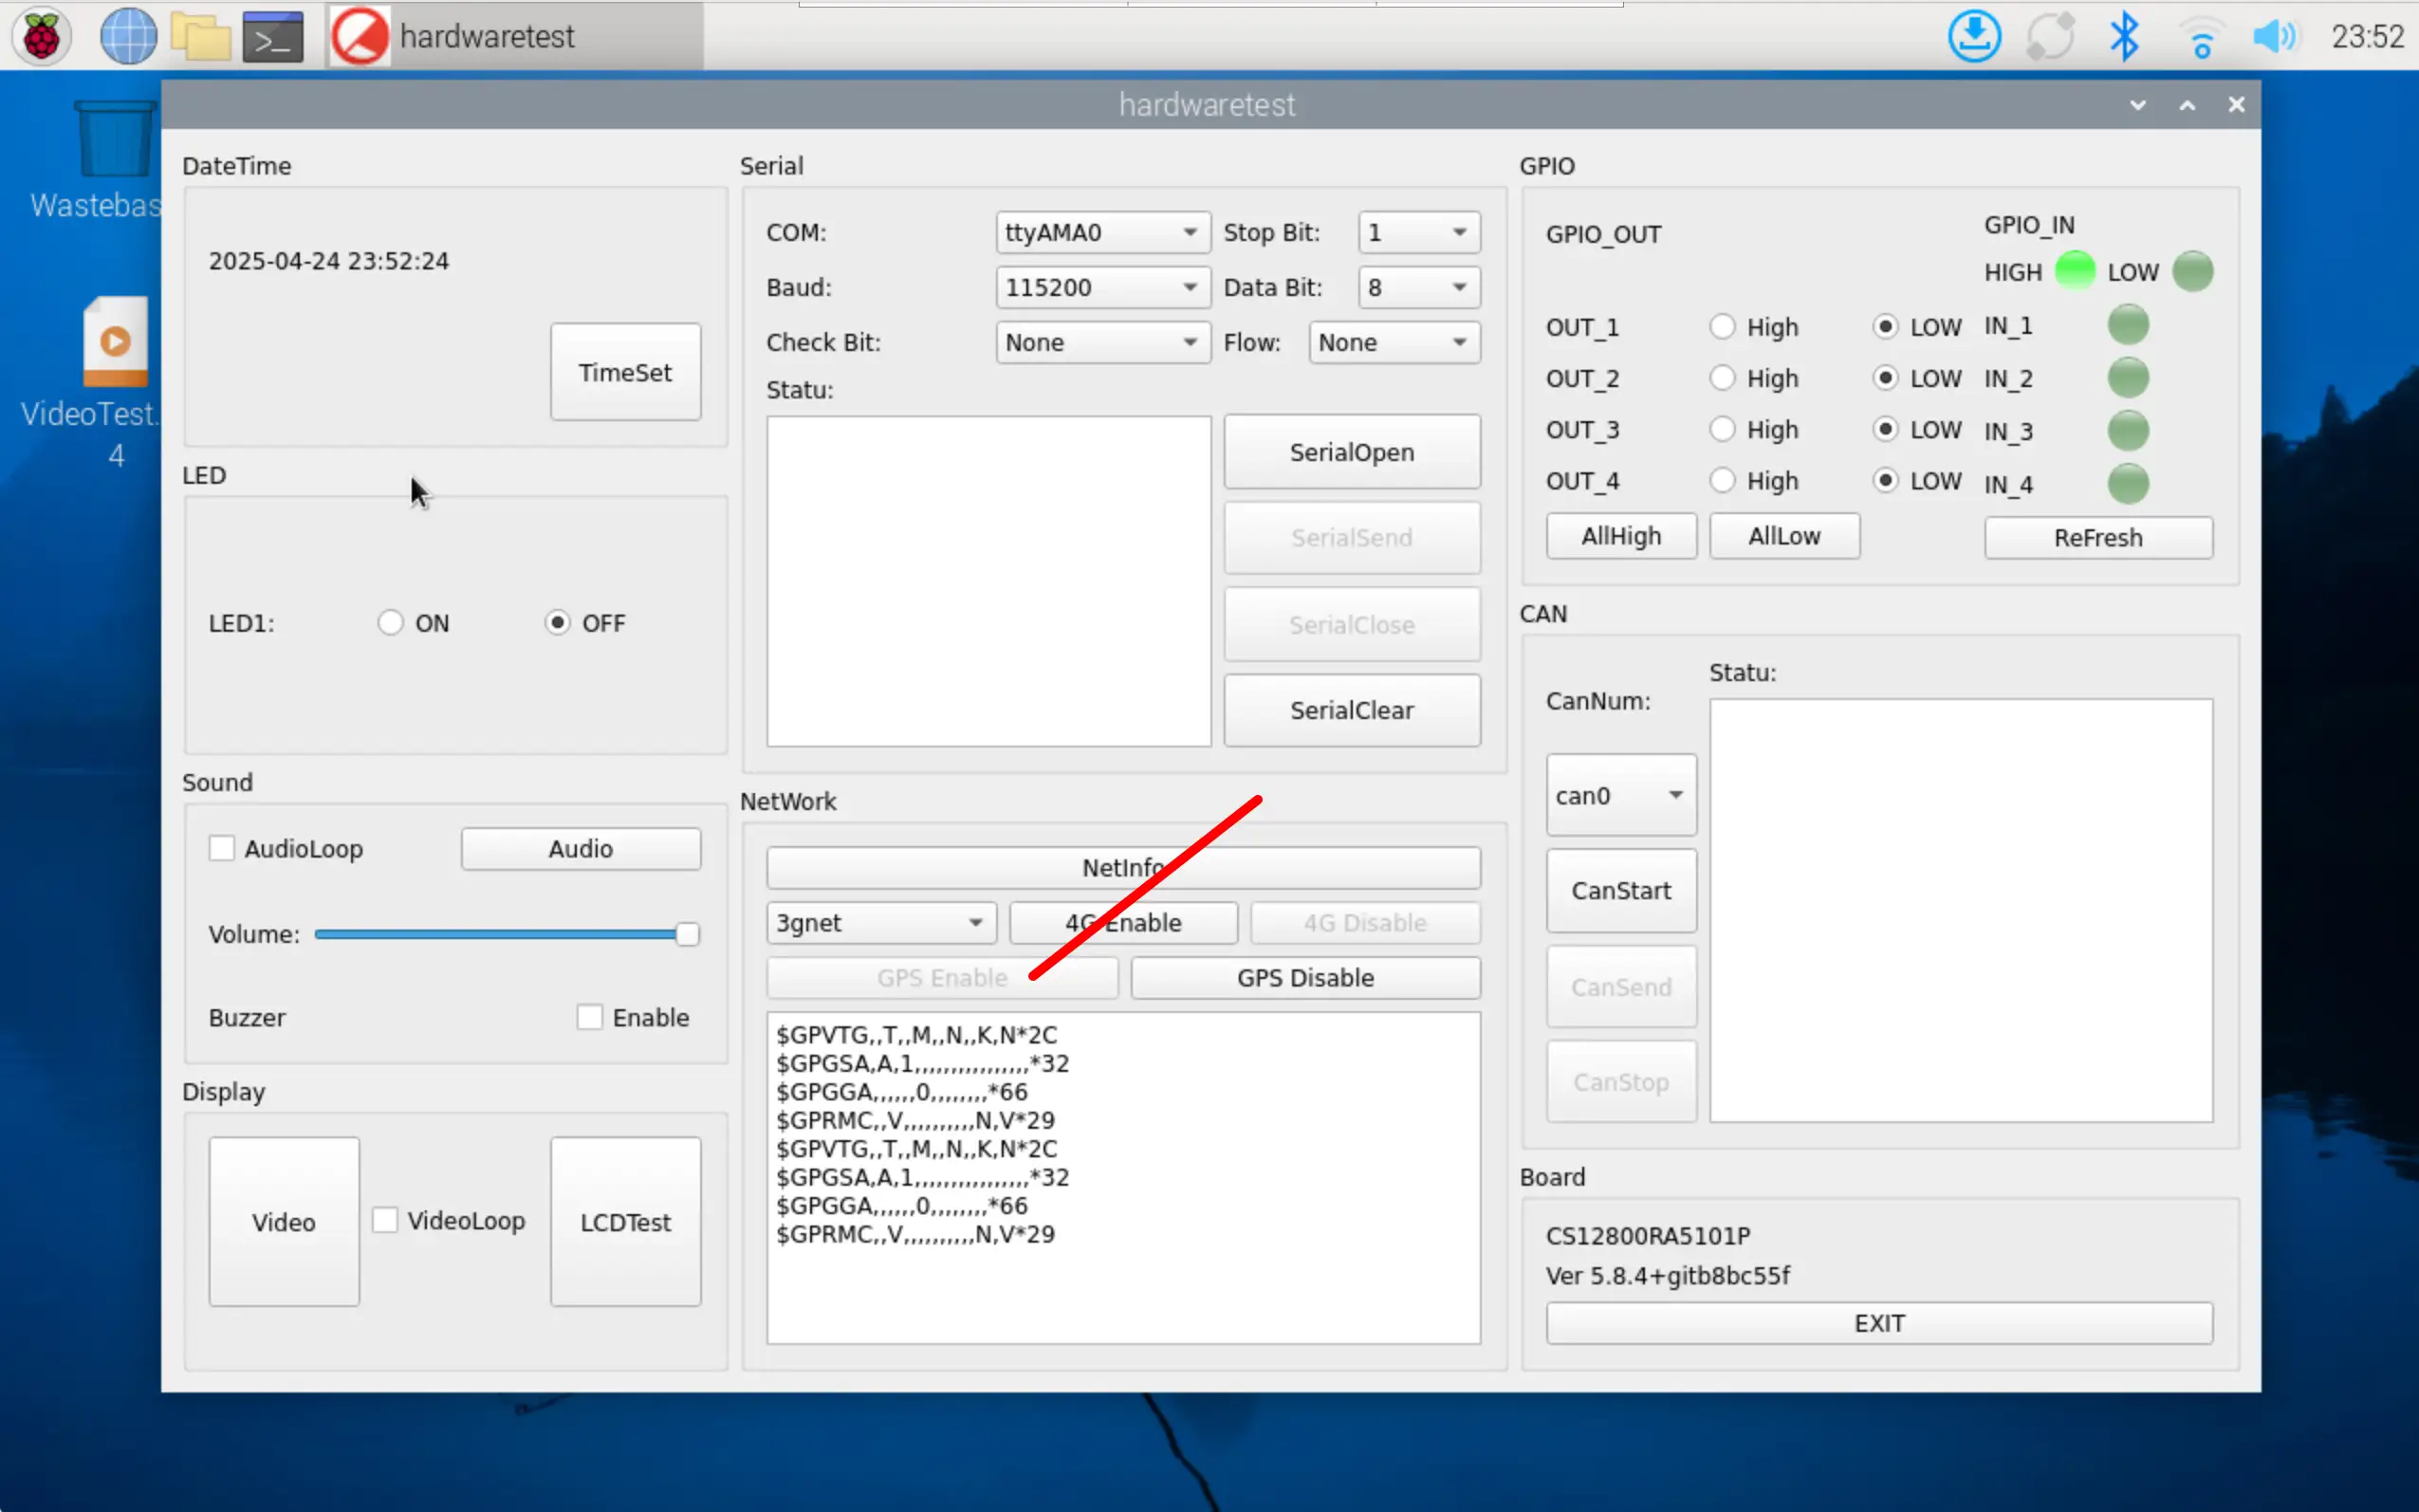This screenshot has height=1512, width=2419.
Task: Click the IN_4 status indicator
Action: [x=2127, y=483]
